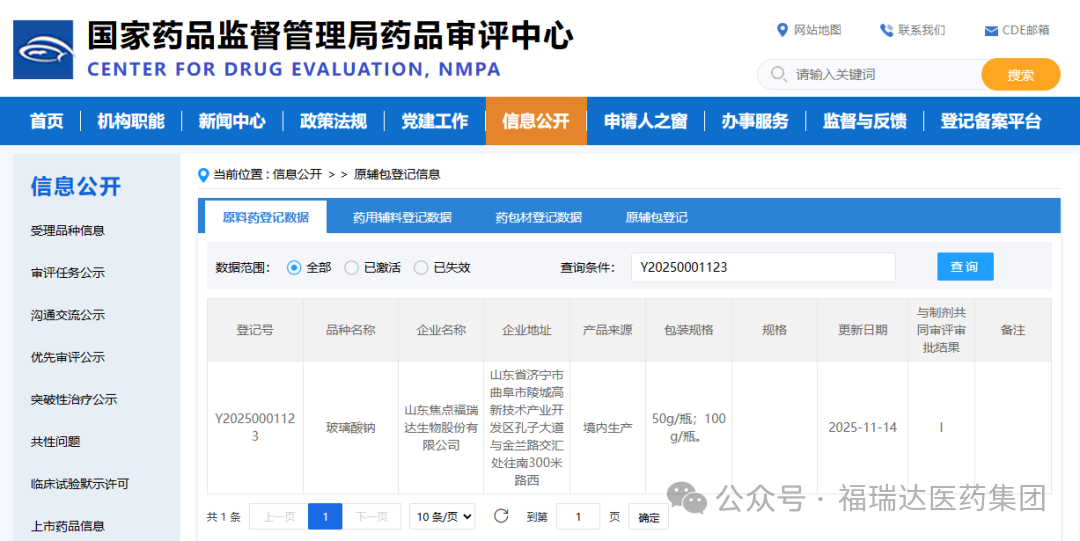This screenshot has height=541, width=1080.
Task: Click the CDE logo icon
Action: pos(43,50)
